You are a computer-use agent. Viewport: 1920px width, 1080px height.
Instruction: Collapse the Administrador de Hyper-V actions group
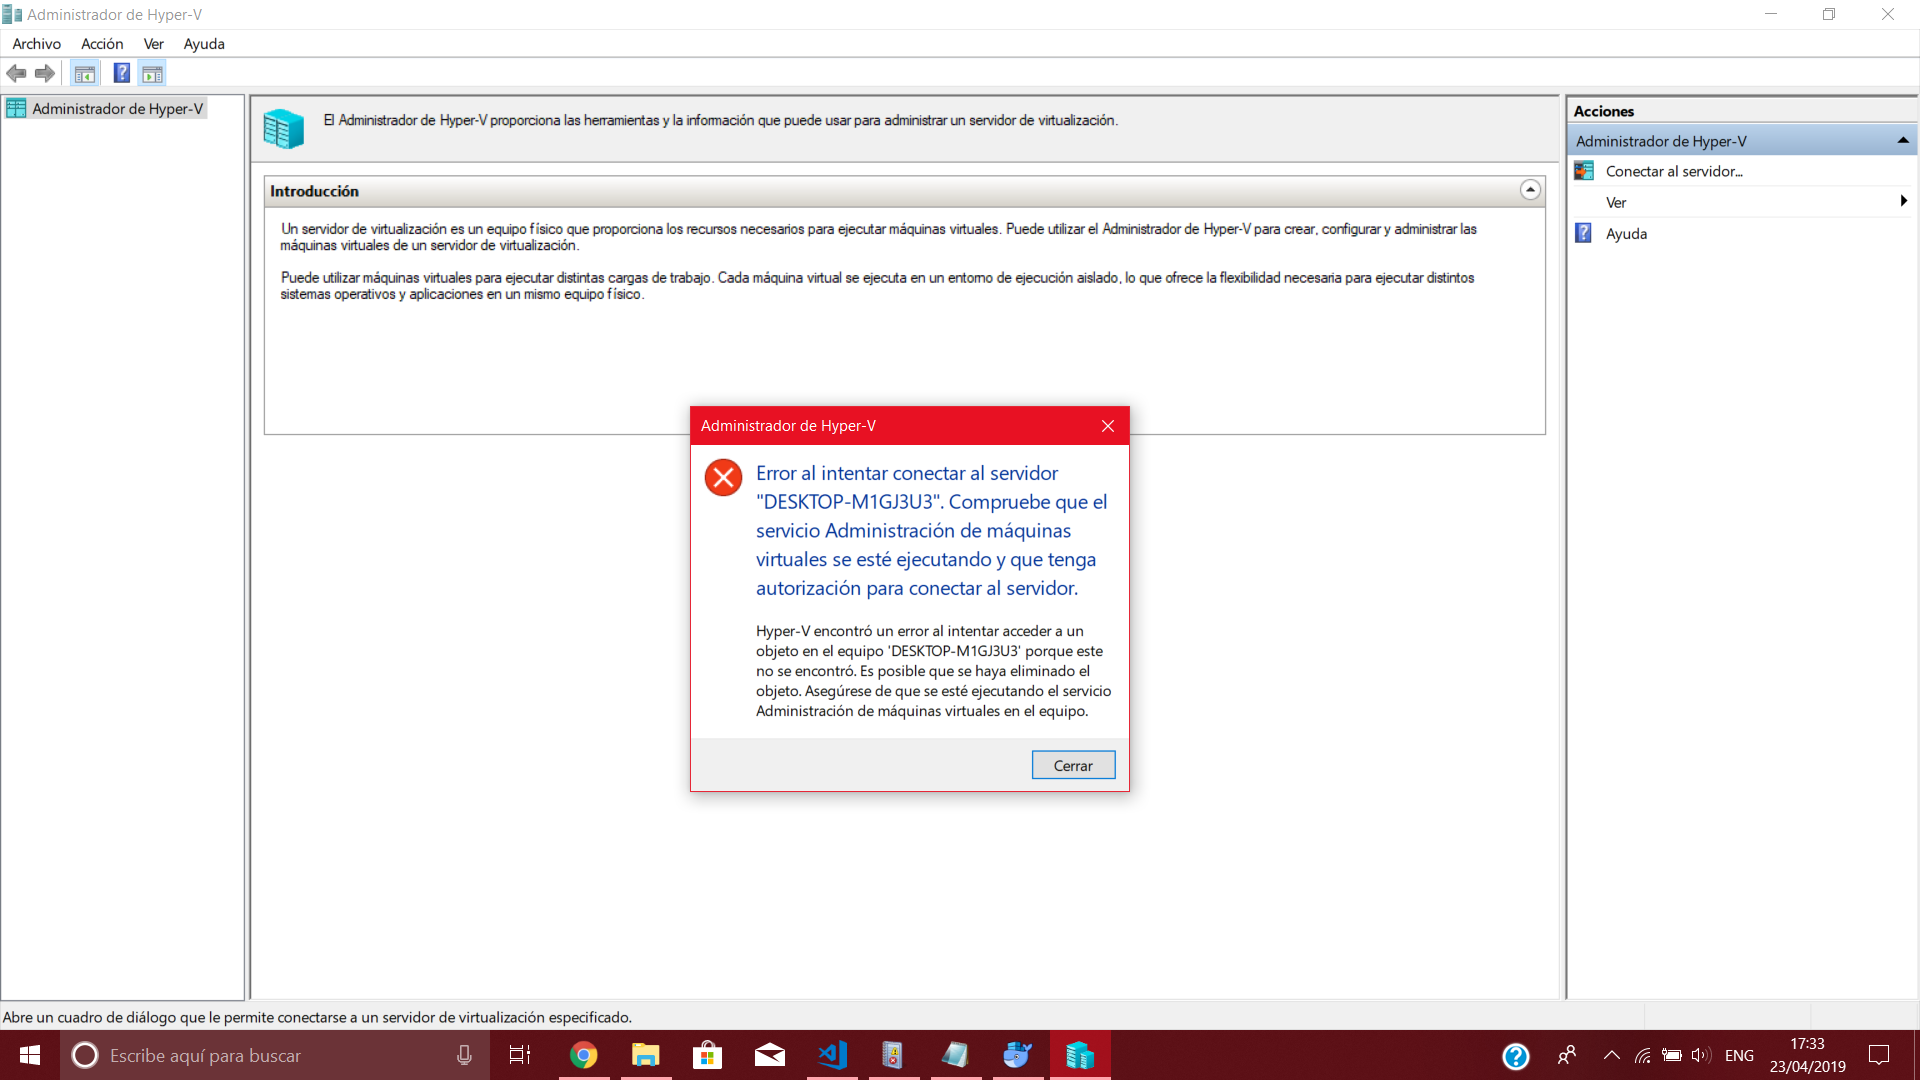(x=1902, y=141)
